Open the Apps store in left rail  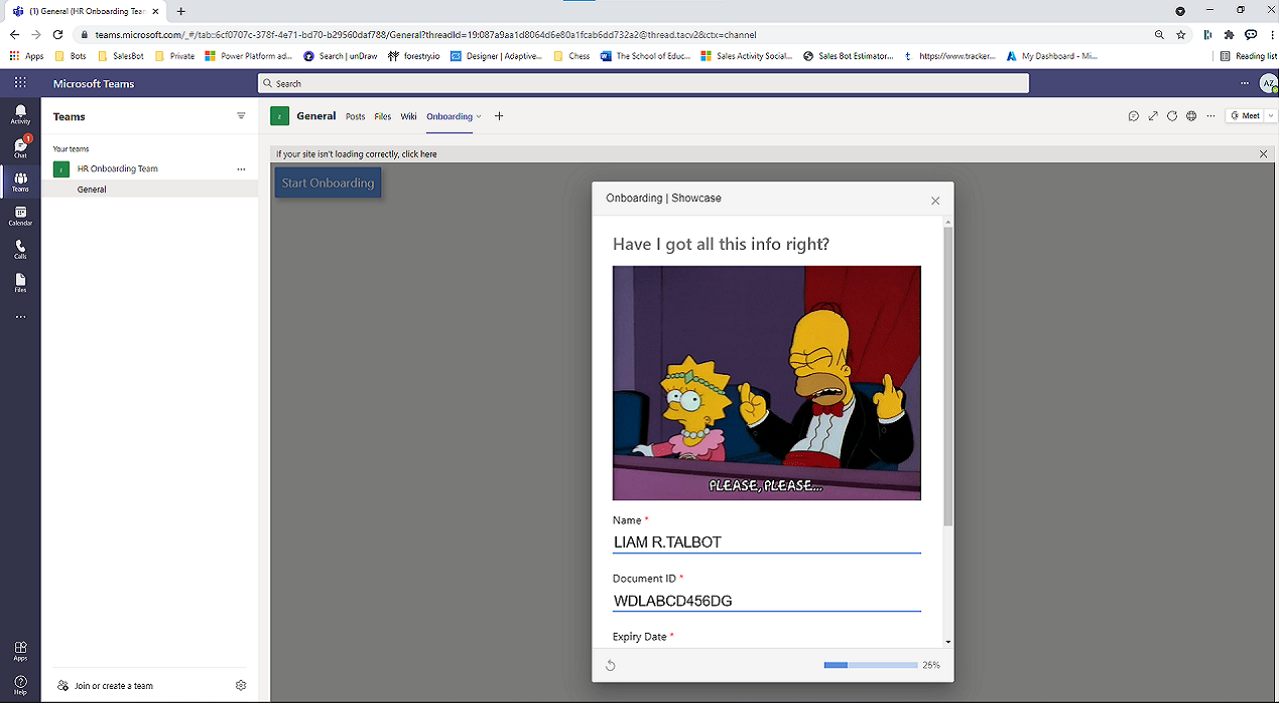point(20,651)
